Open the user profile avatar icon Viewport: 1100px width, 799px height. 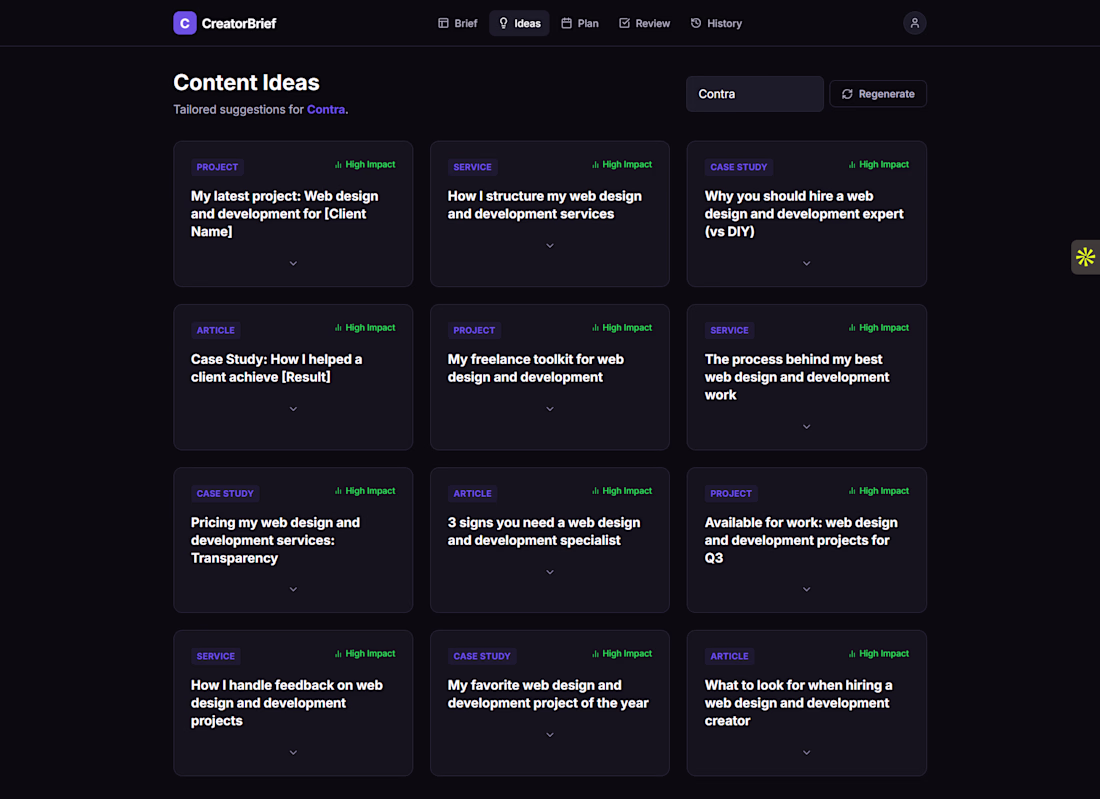click(x=914, y=23)
